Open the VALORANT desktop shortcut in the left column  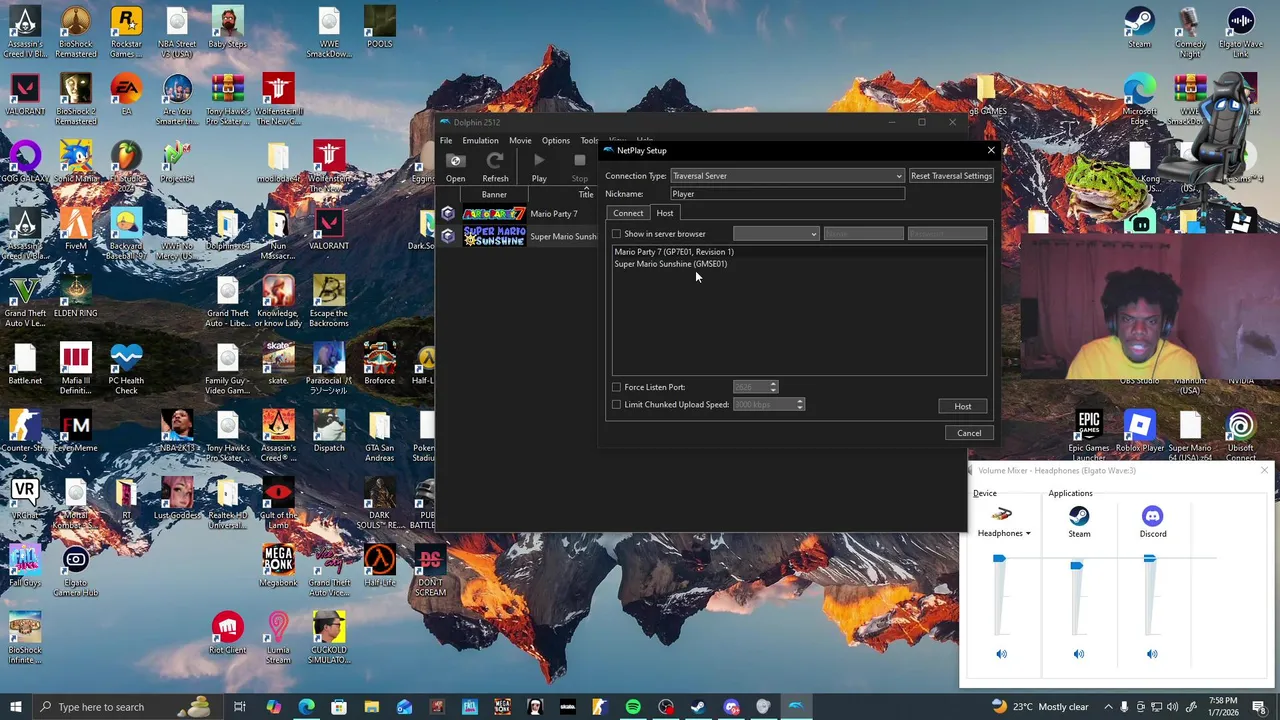click(25, 95)
